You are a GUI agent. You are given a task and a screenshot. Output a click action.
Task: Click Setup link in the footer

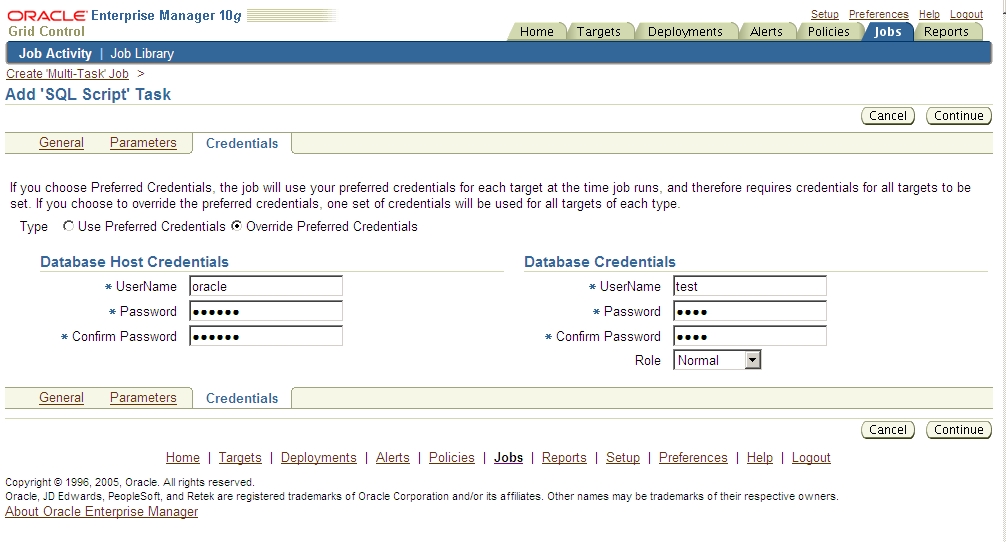[623, 457]
